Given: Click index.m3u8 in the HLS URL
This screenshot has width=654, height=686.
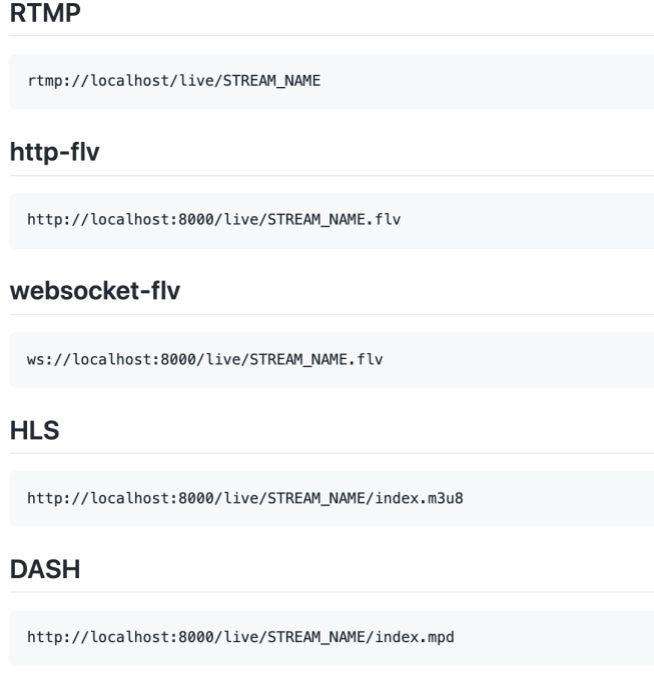Looking at the screenshot, I should pos(419,498).
